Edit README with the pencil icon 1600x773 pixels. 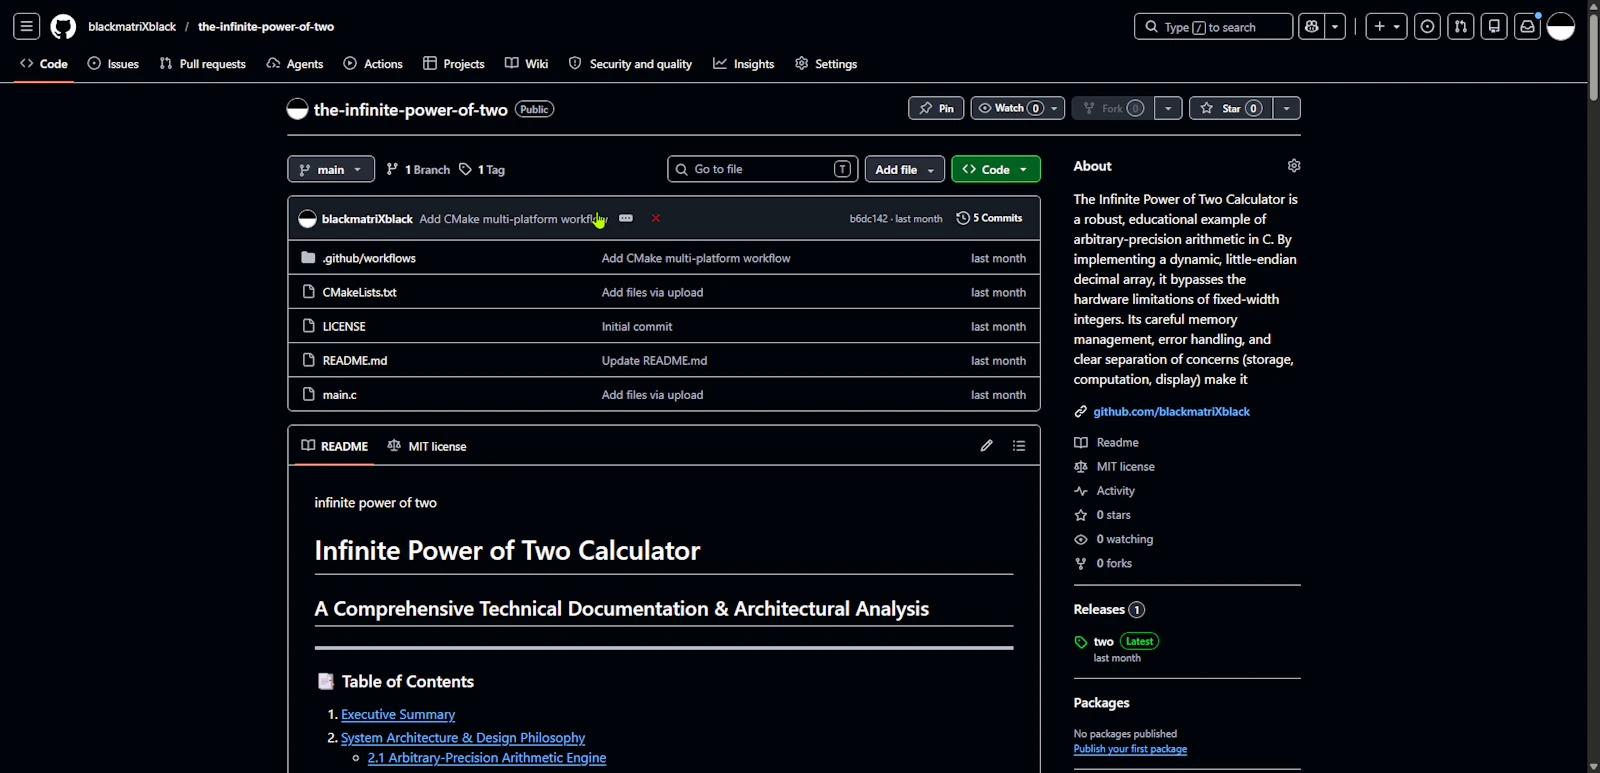click(x=987, y=446)
